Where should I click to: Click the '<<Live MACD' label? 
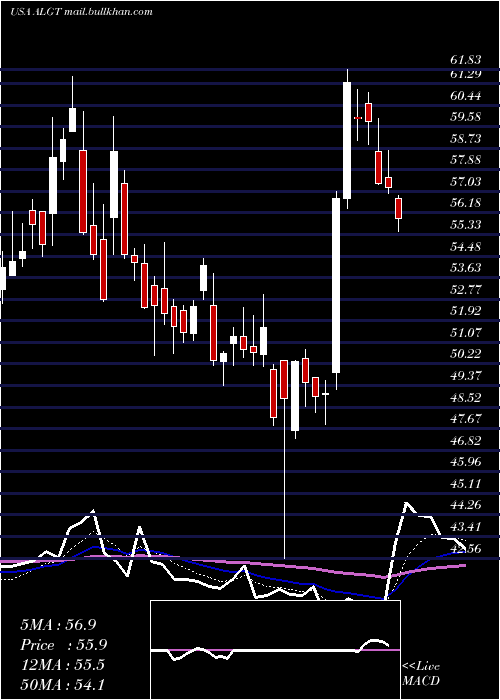pyautogui.click(x=421, y=673)
